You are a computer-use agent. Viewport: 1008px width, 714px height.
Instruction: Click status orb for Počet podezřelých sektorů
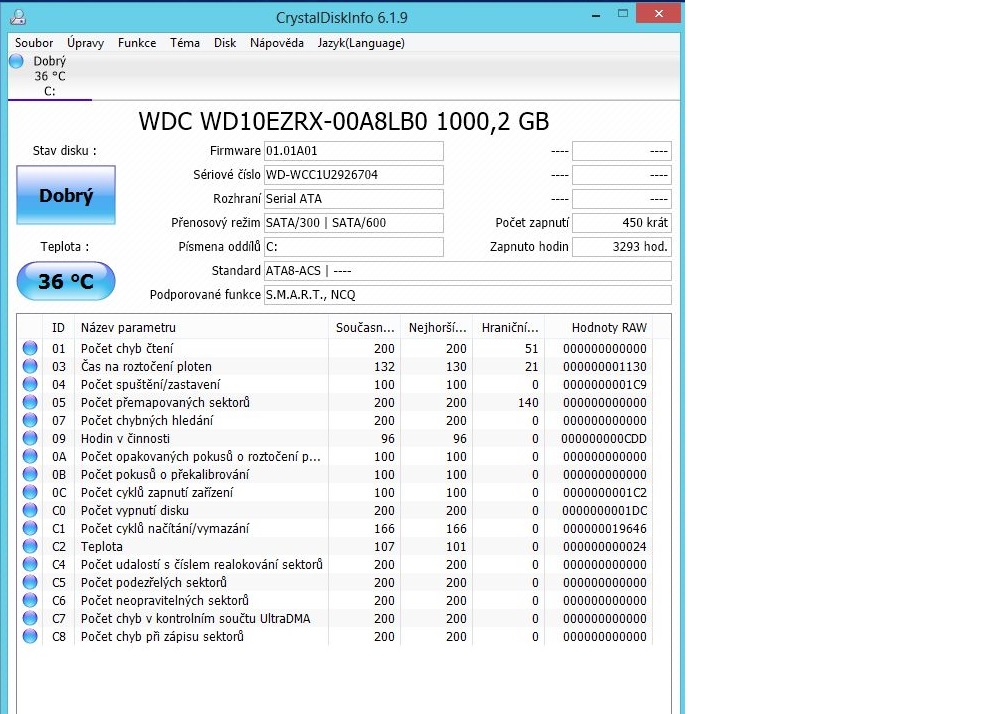click(30, 583)
